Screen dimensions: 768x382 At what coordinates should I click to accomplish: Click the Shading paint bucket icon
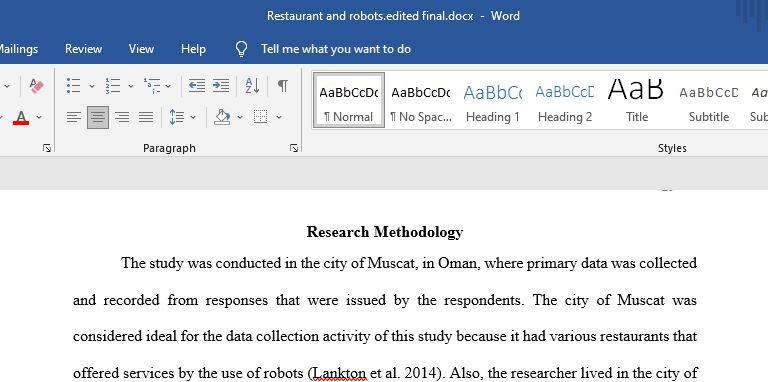tap(222, 117)
